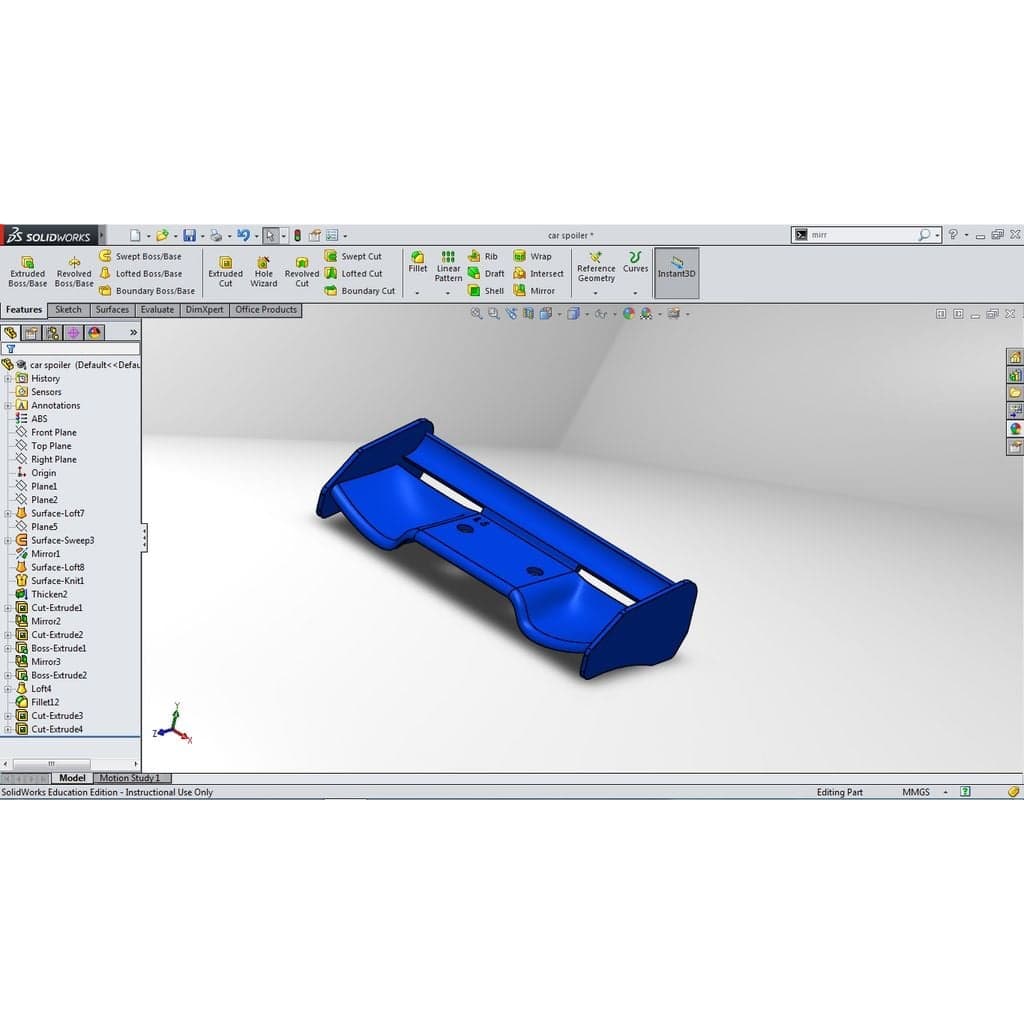Choose Swept Boss/Base feature
Image resolution: width=1024 pixels, height=1024 pixels.
click(x=140, y=256)
